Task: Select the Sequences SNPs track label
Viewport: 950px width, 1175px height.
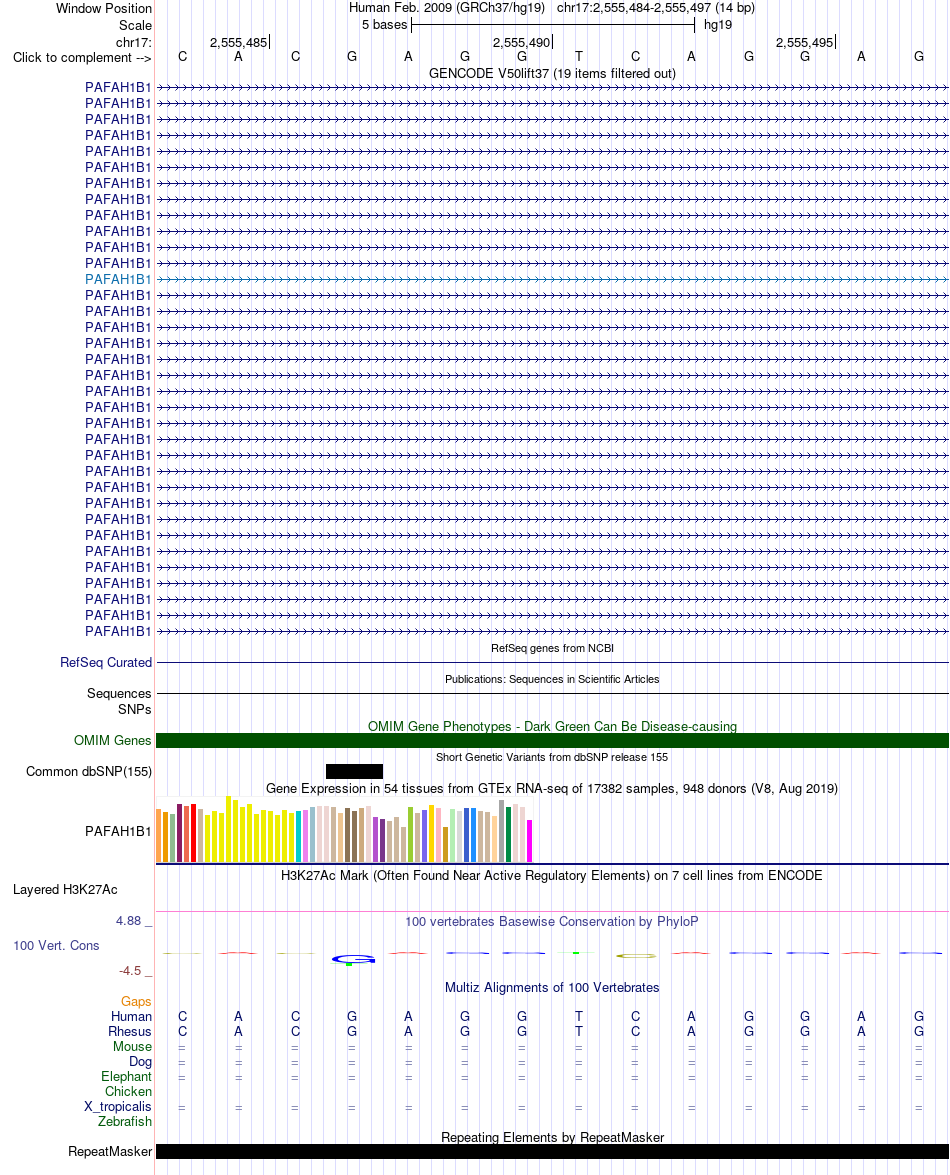Action: click(119, 701)
